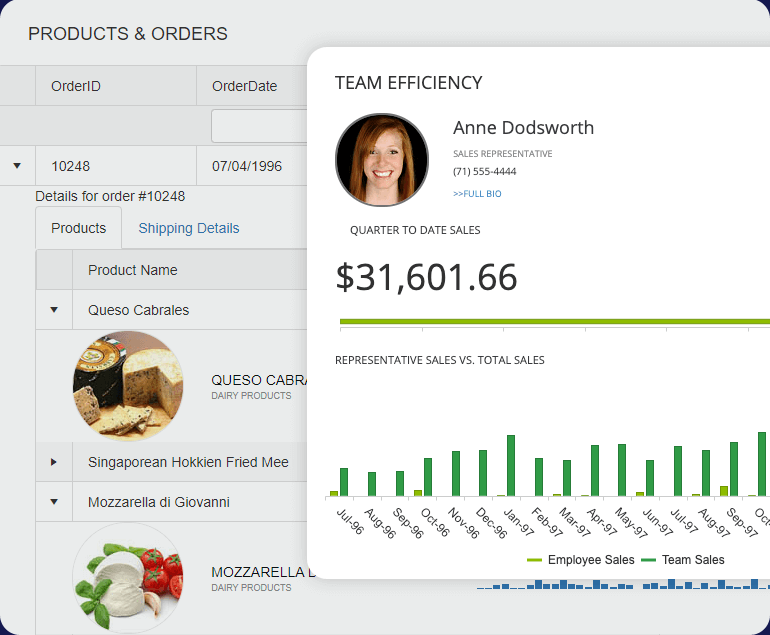Open the Queso Cabrales cheese image
Image resolution: width=770 pixels, height=635 pixels.
128,387
